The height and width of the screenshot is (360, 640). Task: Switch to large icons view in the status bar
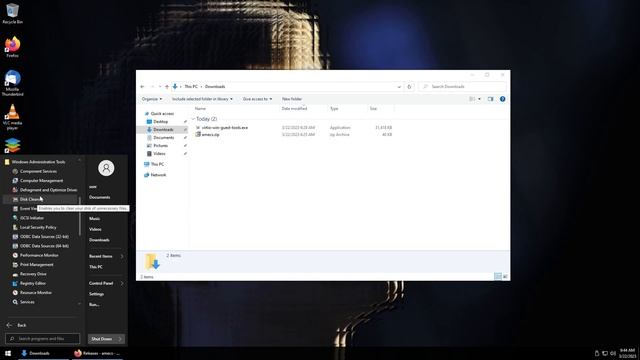pyautogui.click(x=505, y=277)
